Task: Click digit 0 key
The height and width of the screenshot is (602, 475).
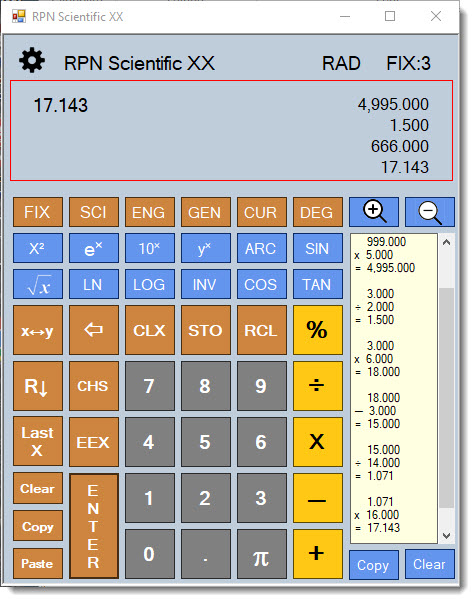Action: tap(150, 554)
